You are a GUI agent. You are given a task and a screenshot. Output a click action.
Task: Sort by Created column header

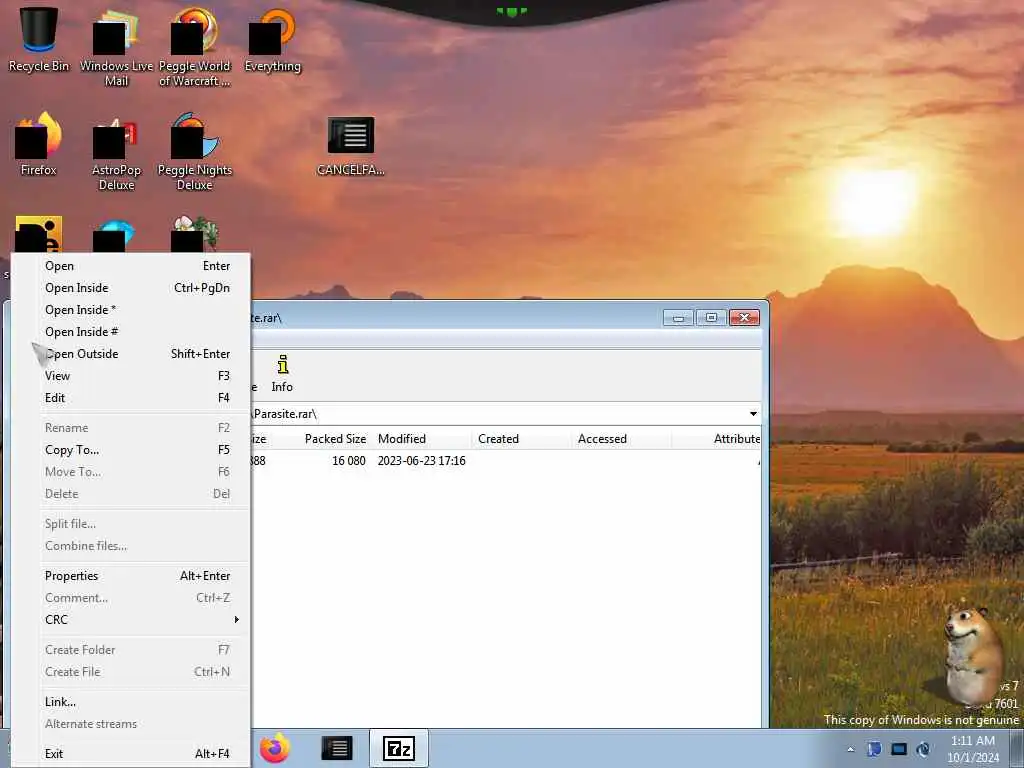tap(520, 439)
